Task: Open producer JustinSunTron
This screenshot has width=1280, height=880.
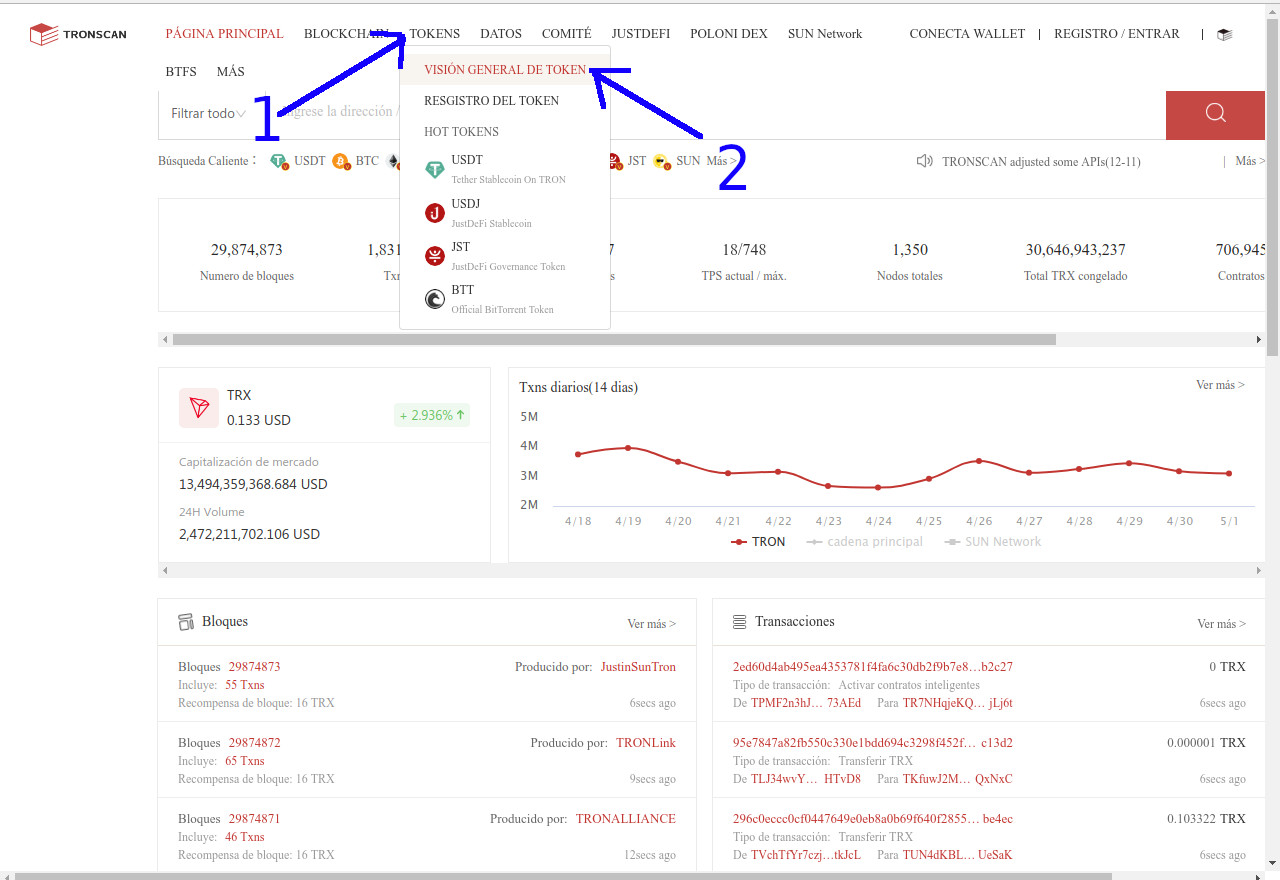Action: point(638,667)
